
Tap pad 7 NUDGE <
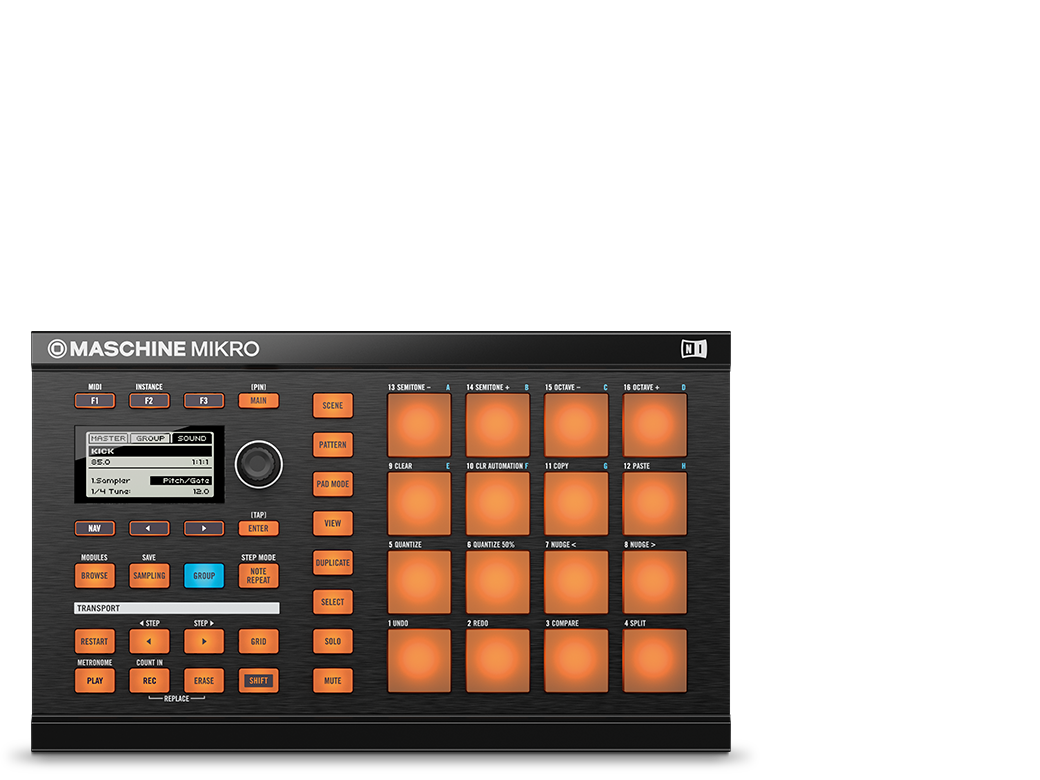click(x=576, y=582)
